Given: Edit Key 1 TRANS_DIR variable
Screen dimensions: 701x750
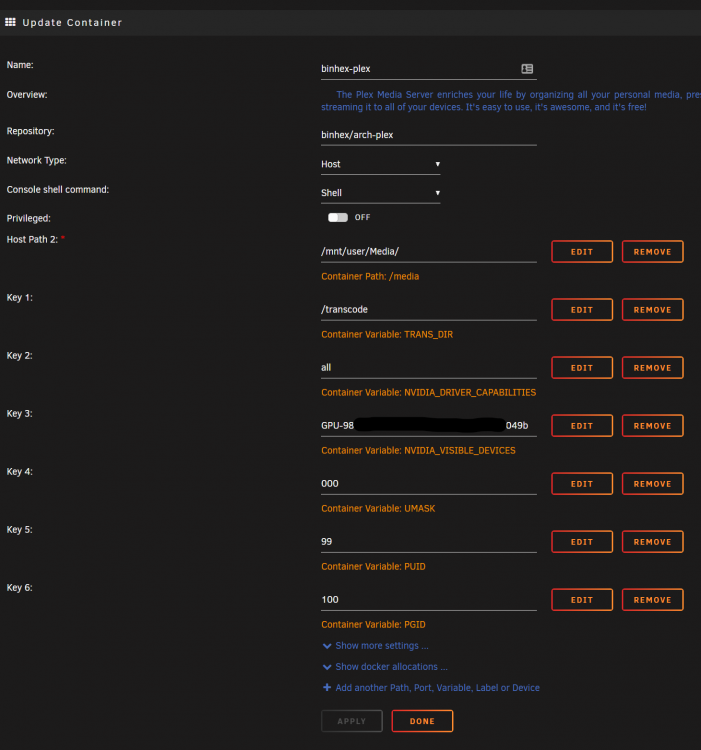Looking at the screenshot, I should (582, 309).
